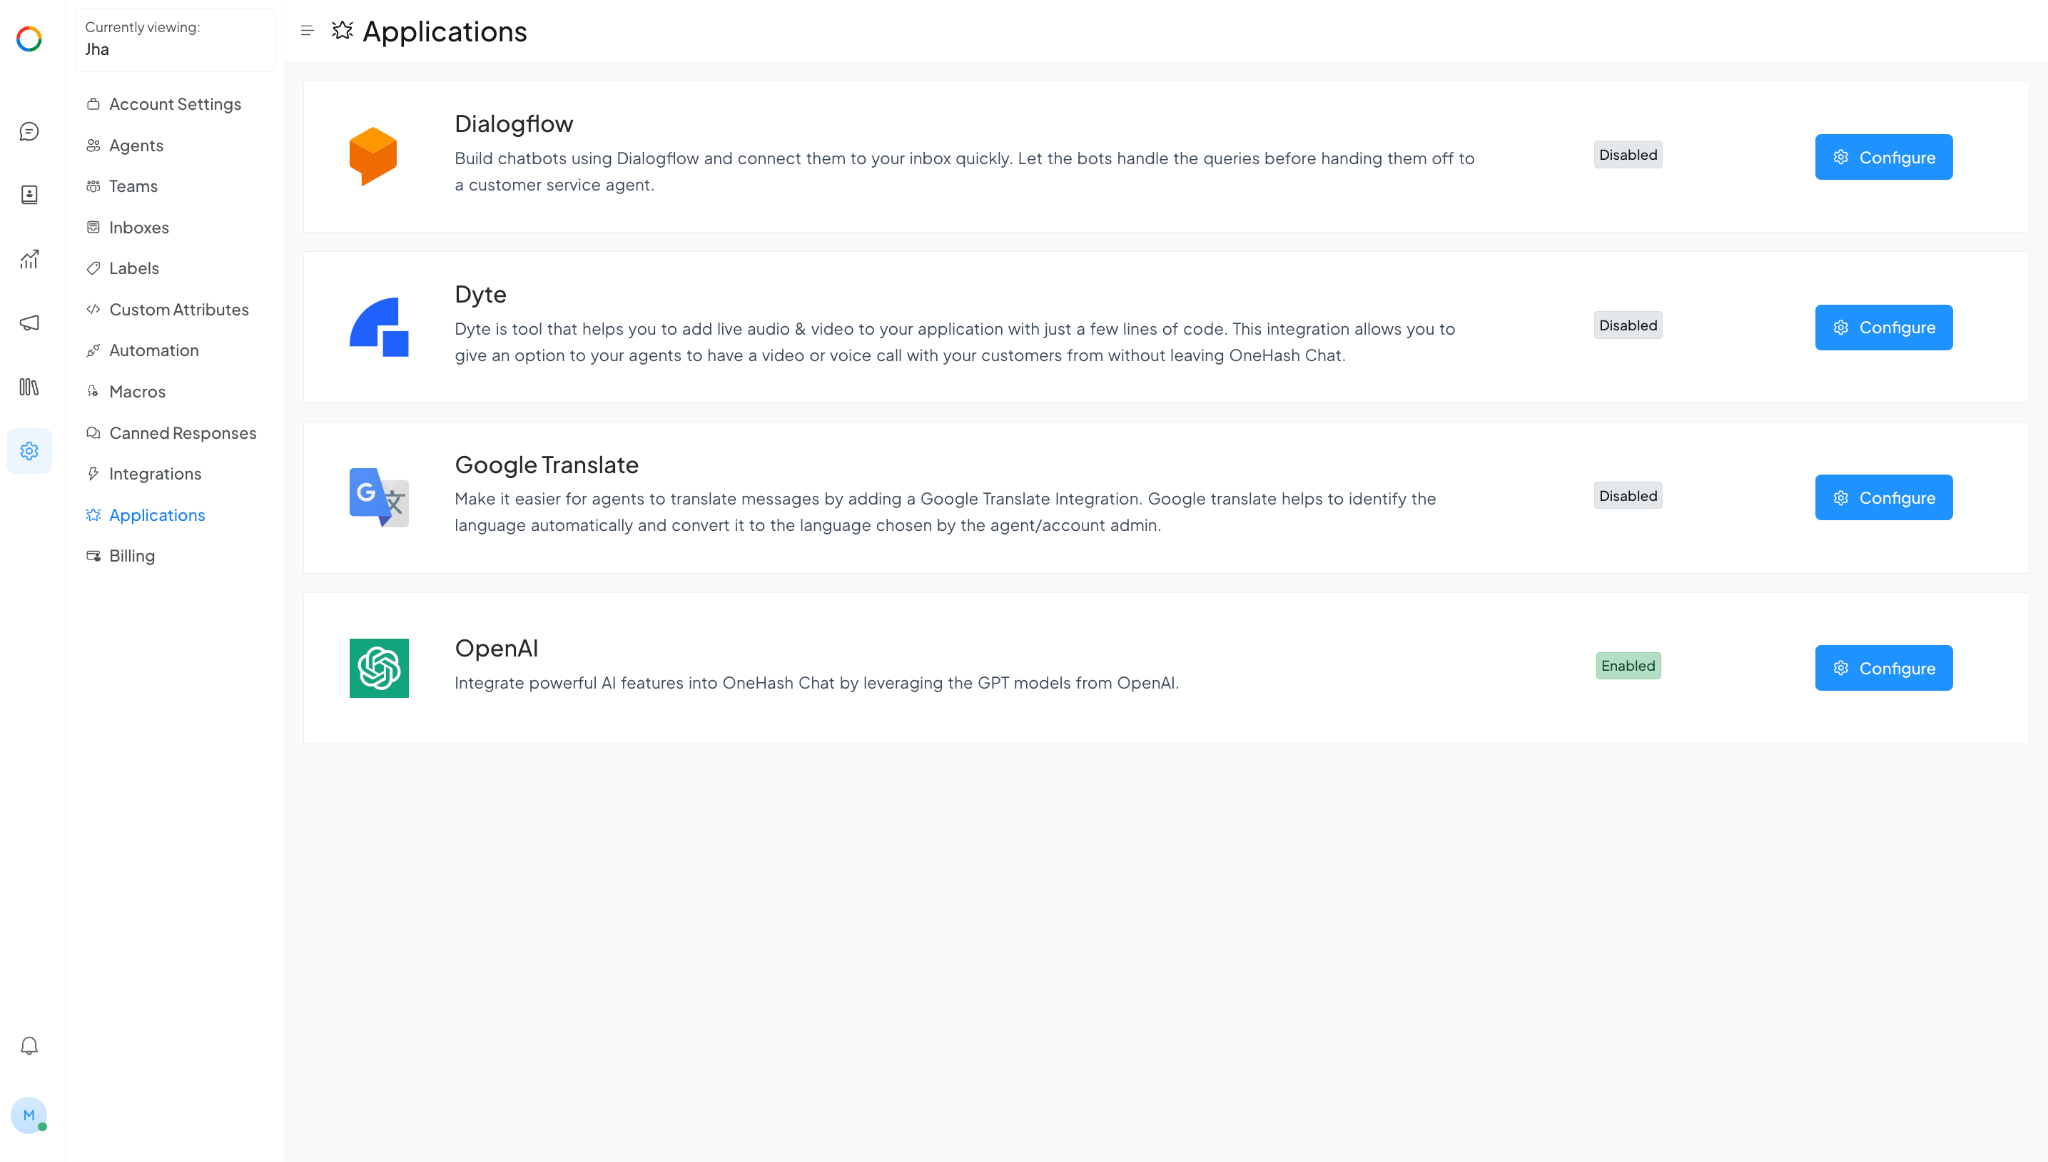Open the notifications bell
The image size is (2048, 1162).
point(29,1046)
